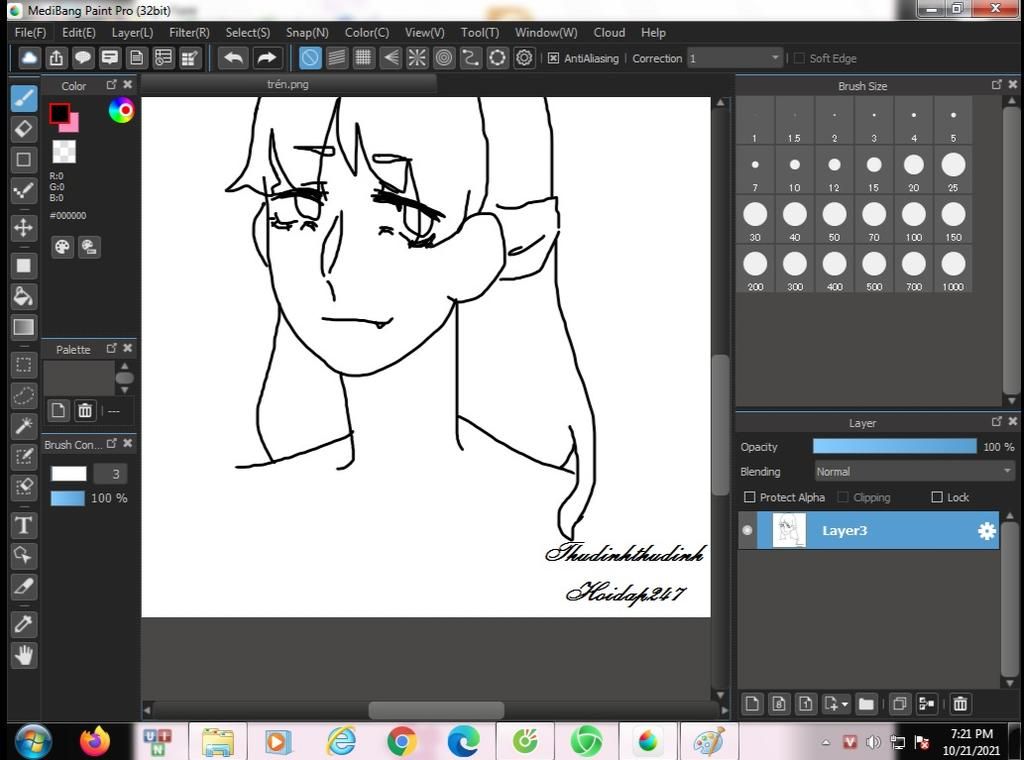This screenshot has height=760, width=1024.
Task: Open the Blending mode dropdown
Action: click(x=914, y=472)
